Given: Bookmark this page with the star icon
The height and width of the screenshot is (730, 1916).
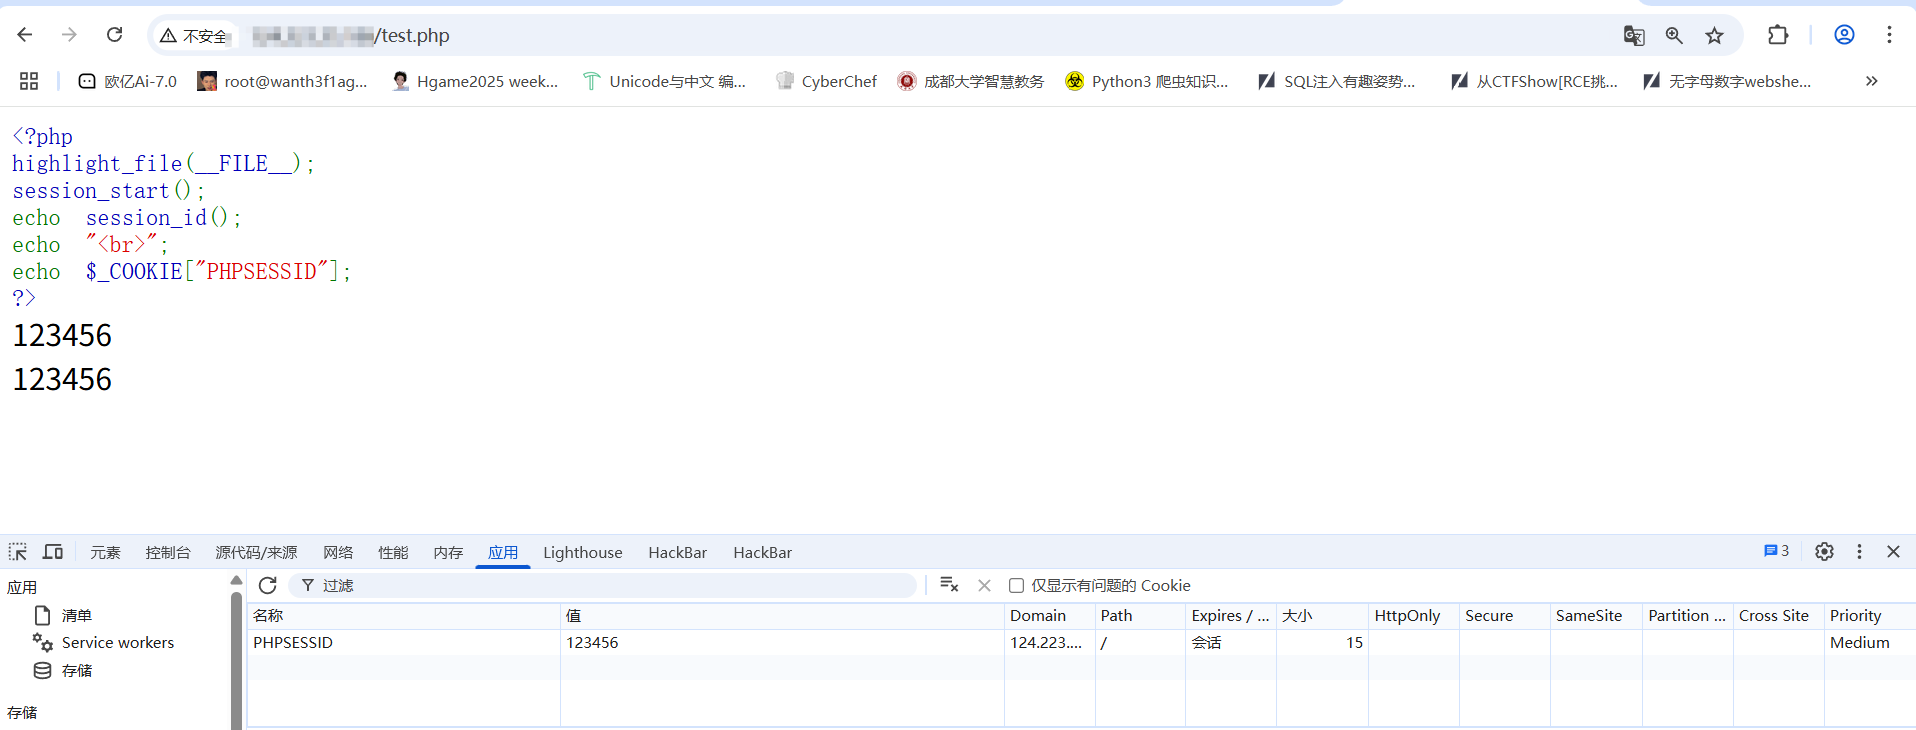Looking at the screenshot, I should point(1715,36).
